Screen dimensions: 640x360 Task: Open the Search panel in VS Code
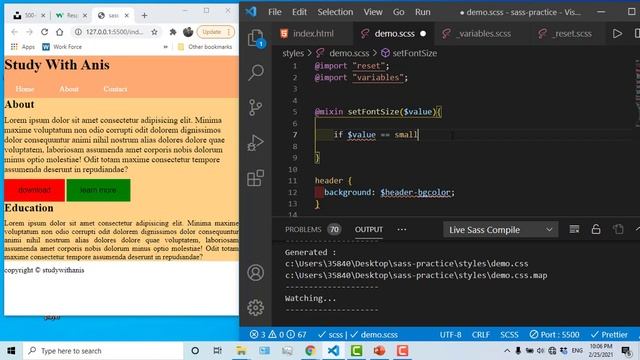pos(256,73)
